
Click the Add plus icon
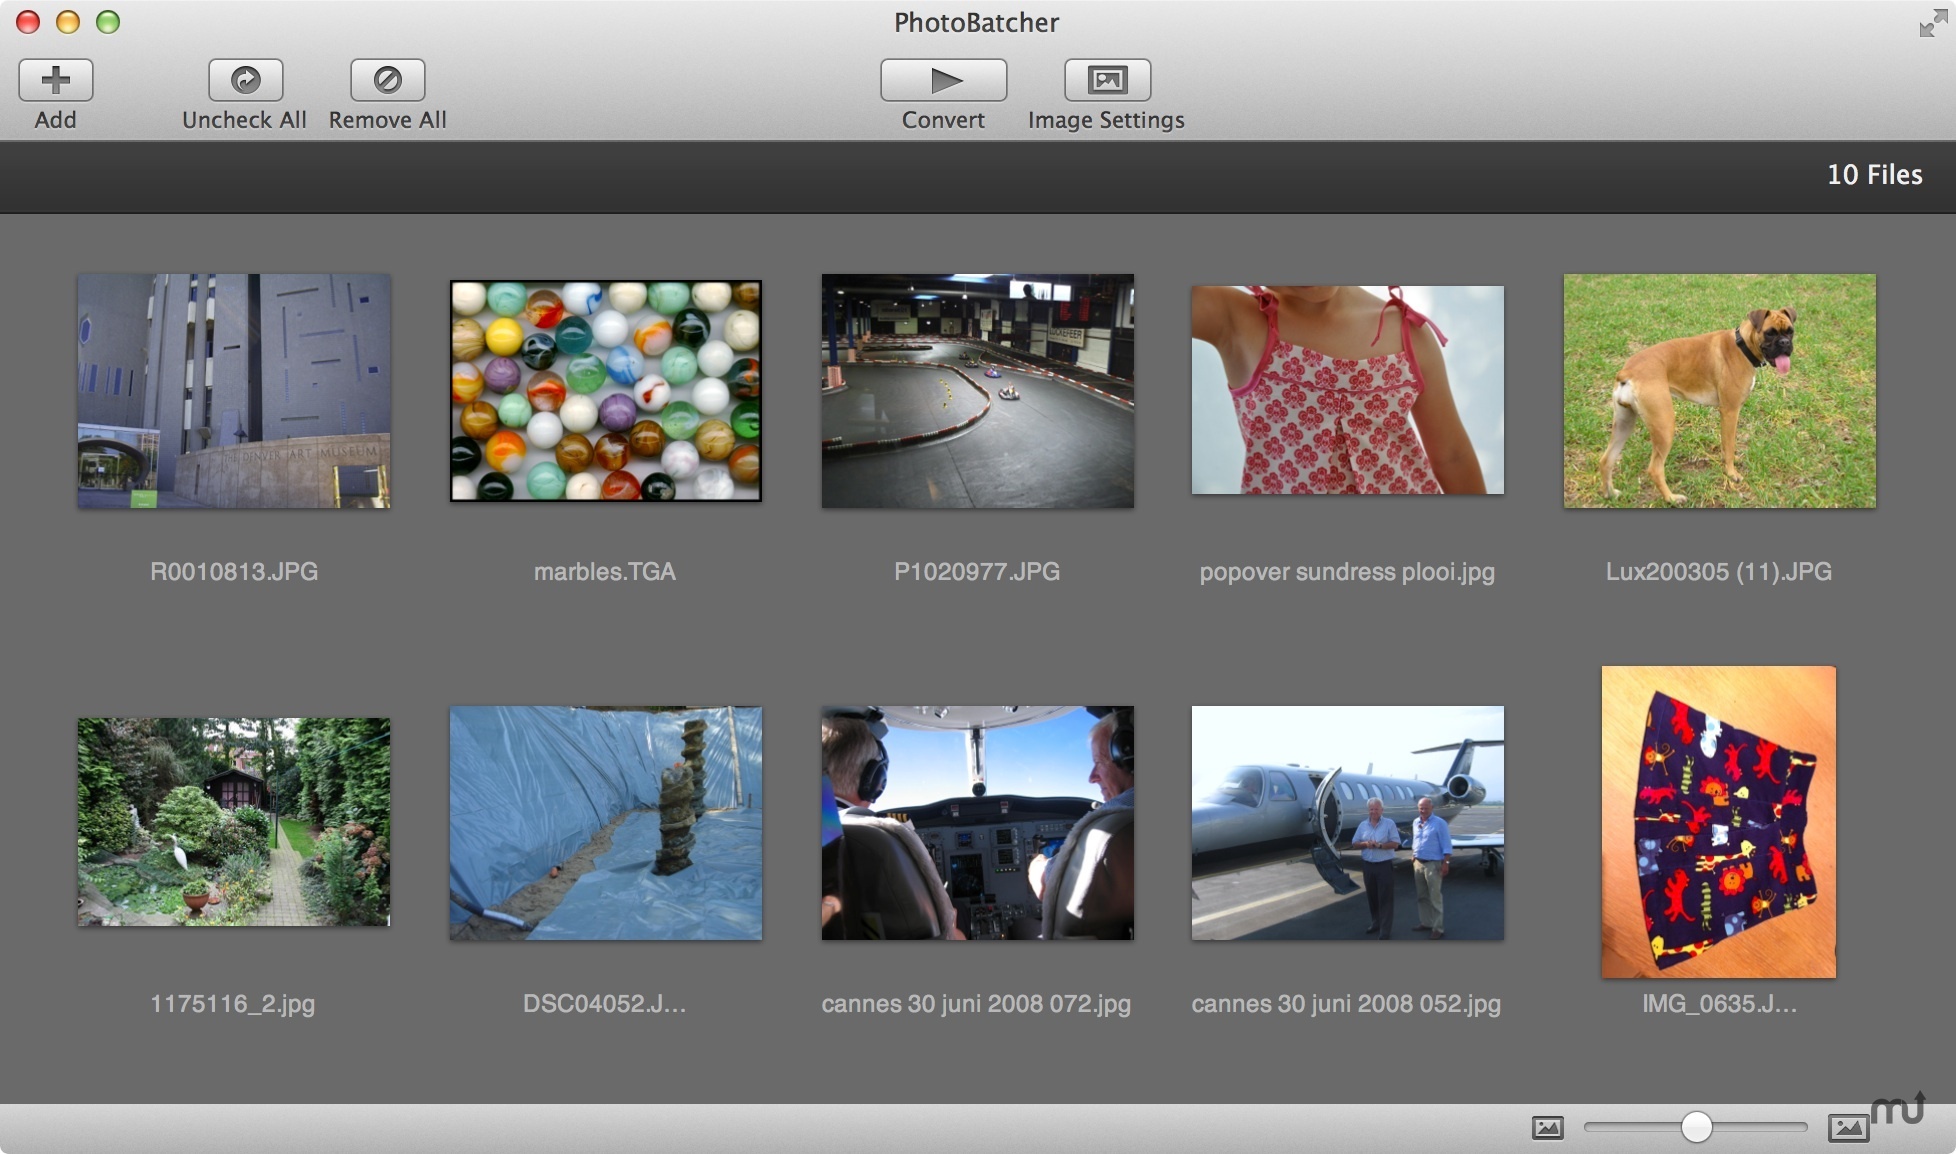pyautogui.click(x=56, y=80)
